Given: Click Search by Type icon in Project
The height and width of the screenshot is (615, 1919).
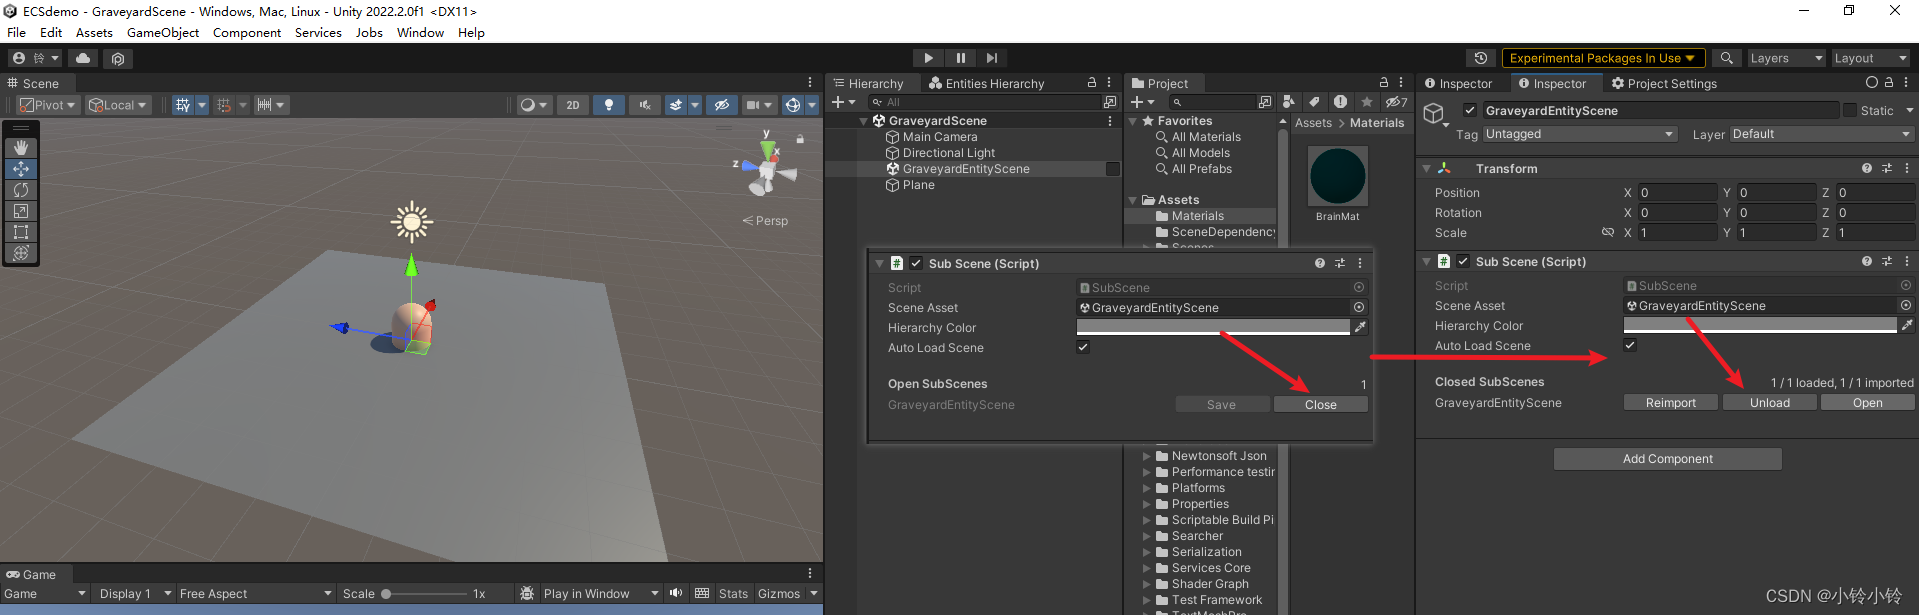Looking at the screenshot, I should pyautogui.click(x=1289, y=102).
